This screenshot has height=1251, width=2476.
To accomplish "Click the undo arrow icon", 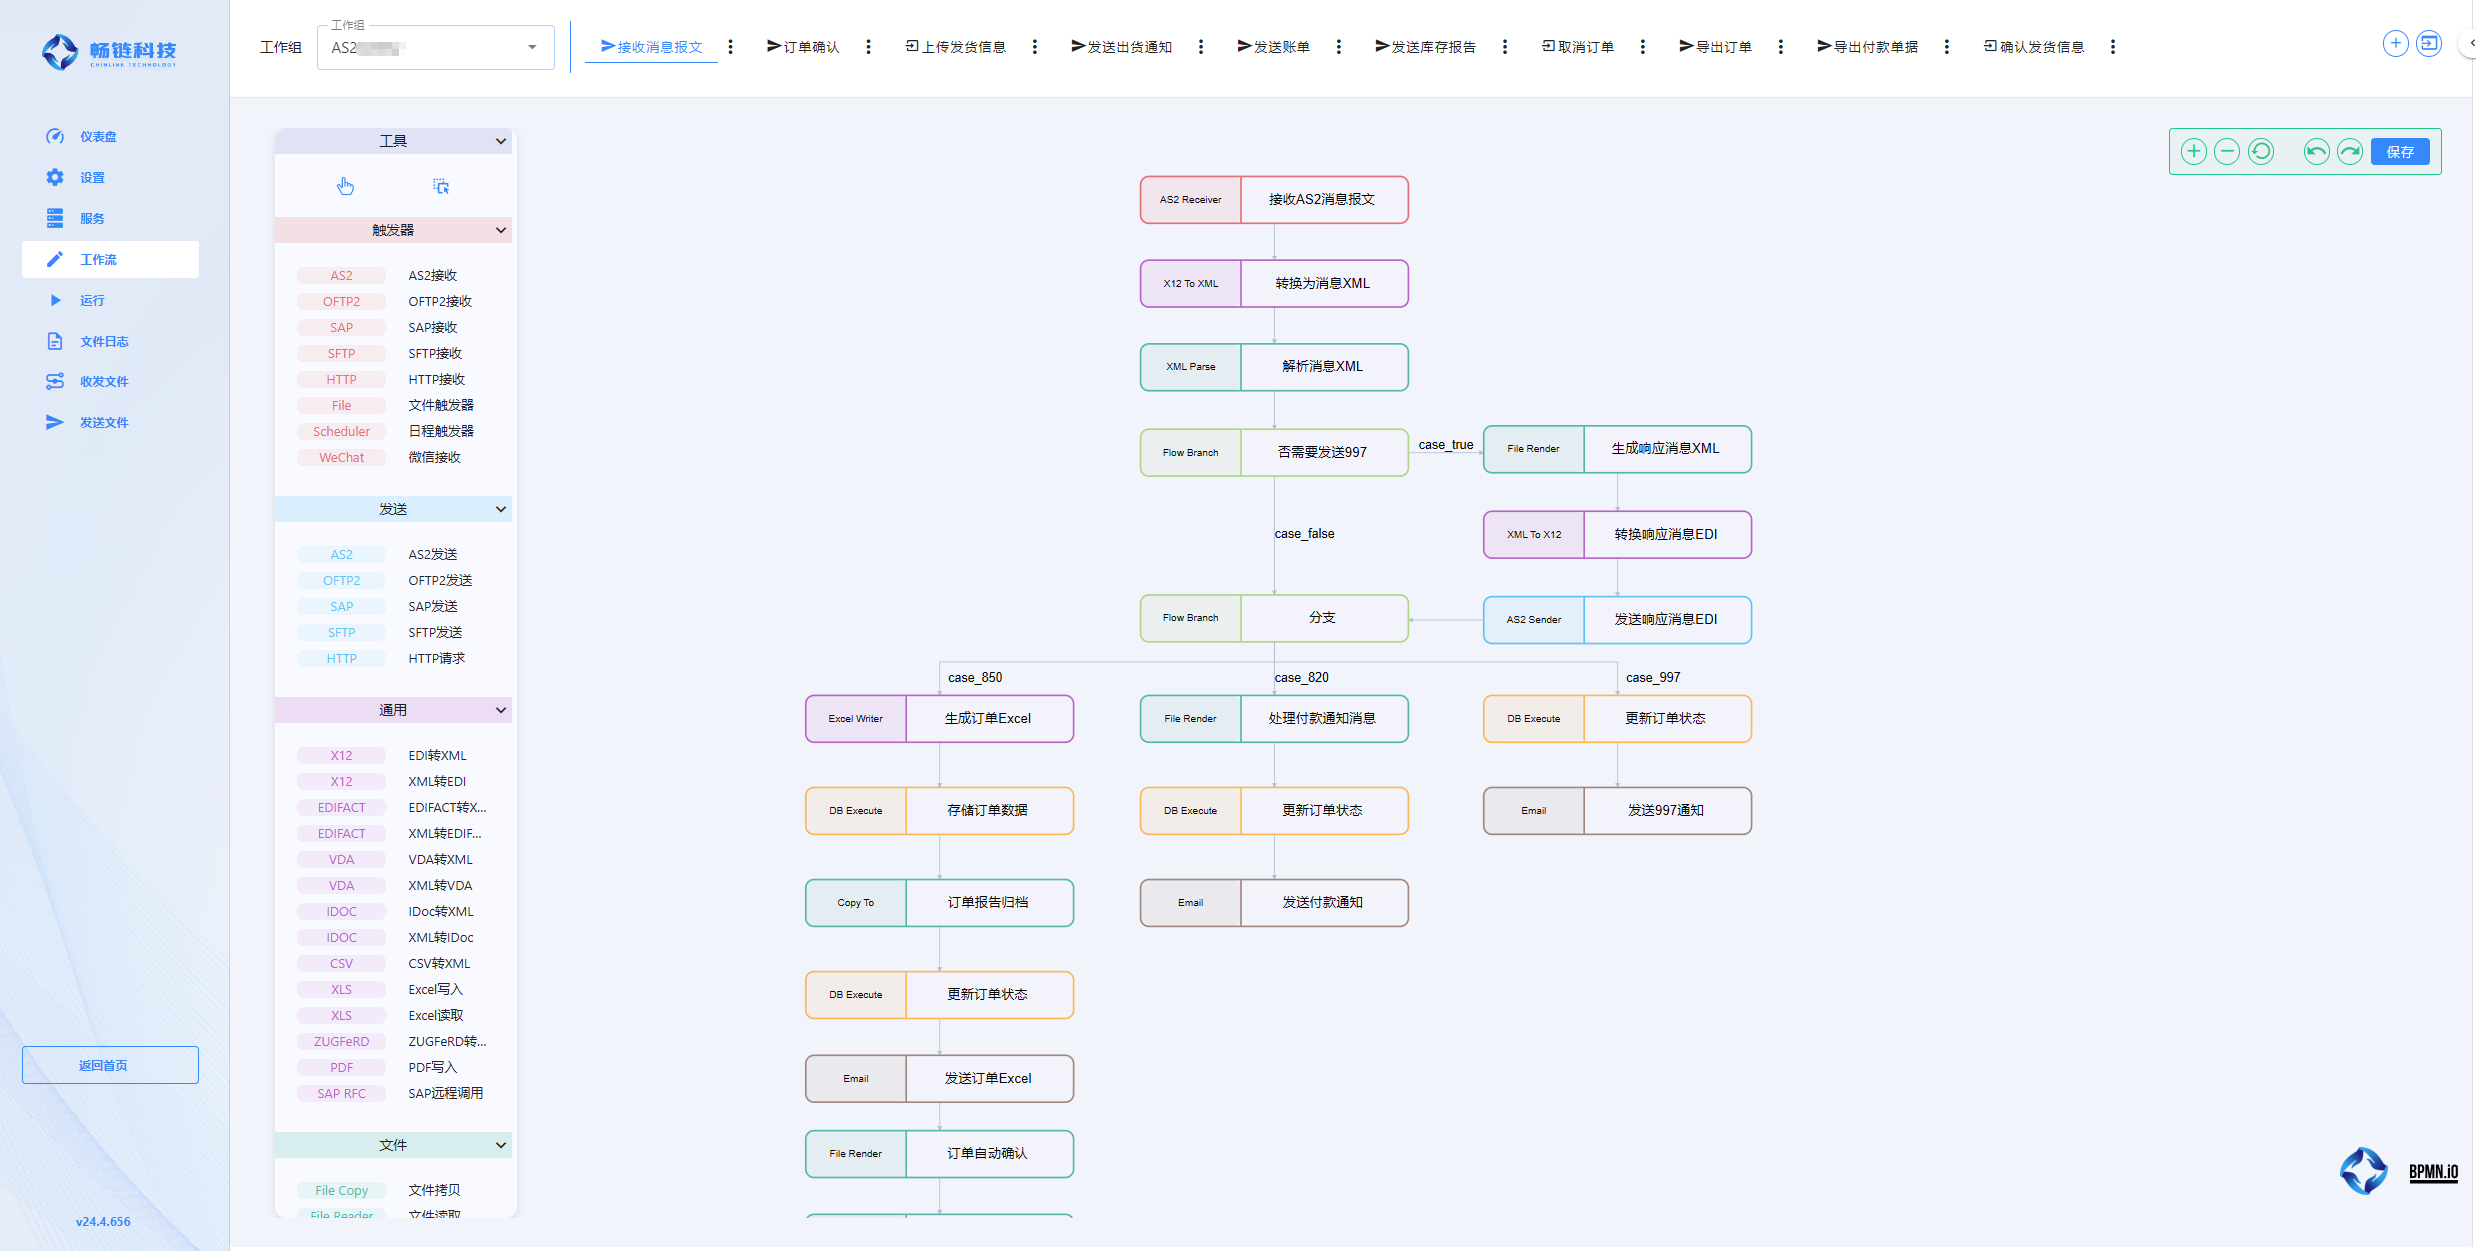I will click(2316, 152).
